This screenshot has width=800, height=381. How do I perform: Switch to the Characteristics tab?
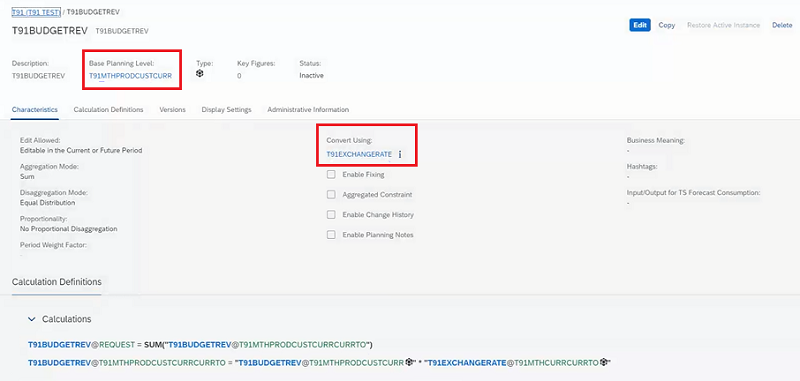[35, 110]
